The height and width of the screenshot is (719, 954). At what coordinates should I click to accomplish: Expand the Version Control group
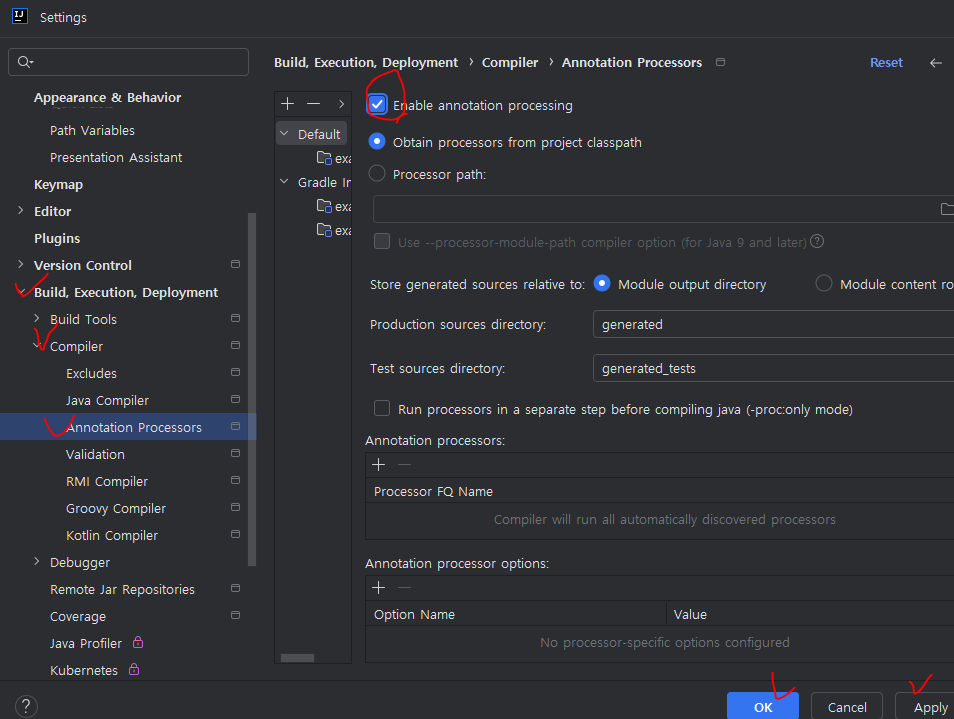[21, 264]
